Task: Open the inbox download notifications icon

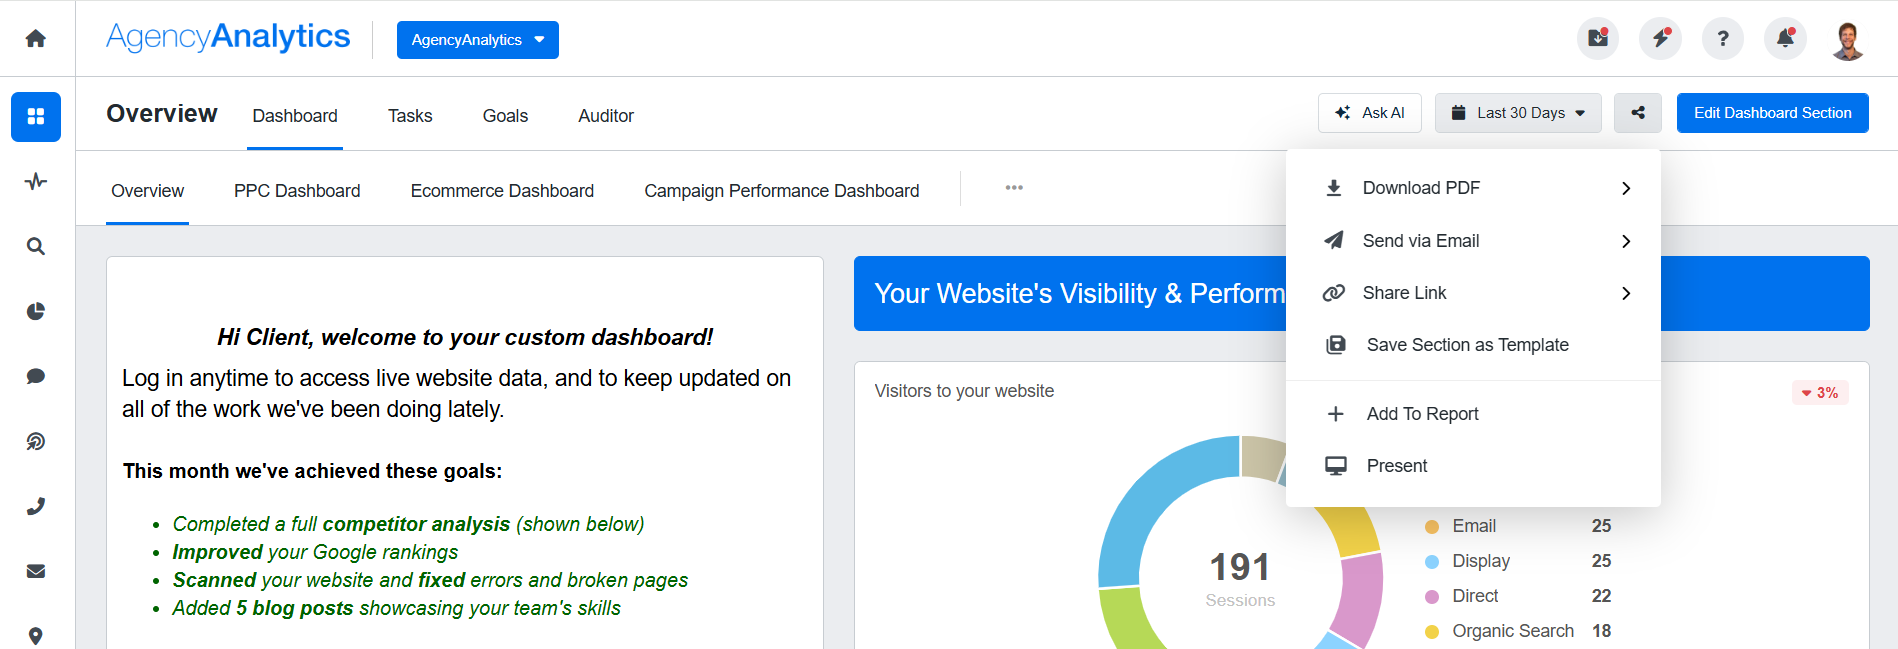Action: pyautogui.click(x=1598, y=39)
